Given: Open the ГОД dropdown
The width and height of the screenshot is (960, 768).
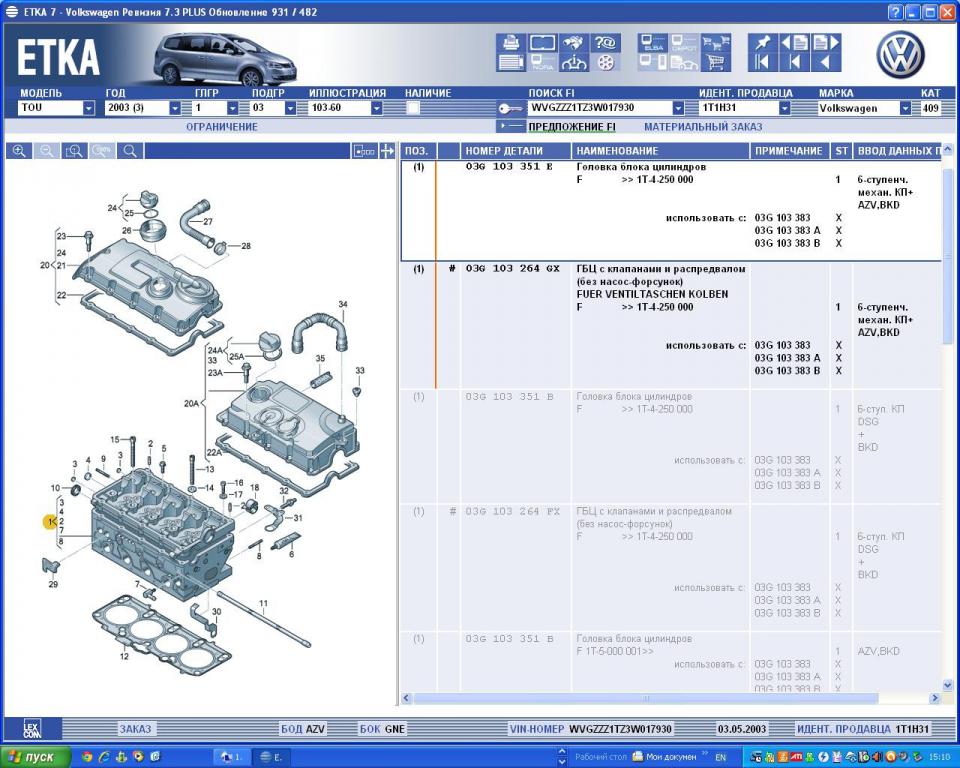Looking at the screenshot, I should [174, 108].
